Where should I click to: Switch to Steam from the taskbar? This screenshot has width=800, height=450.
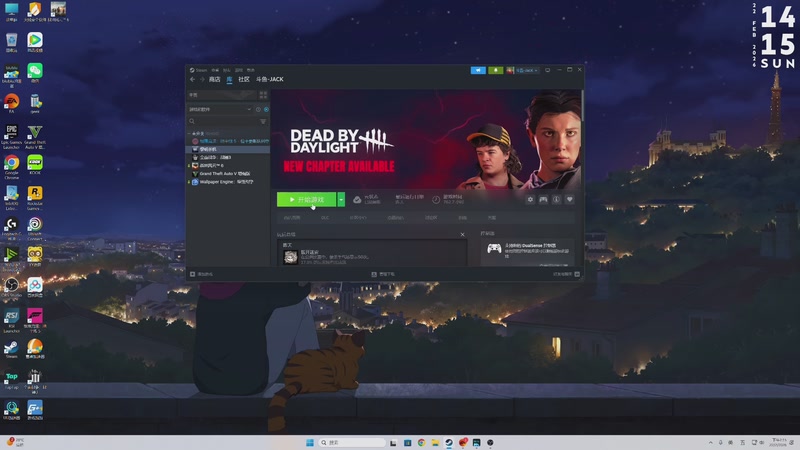tap(449, 442)
